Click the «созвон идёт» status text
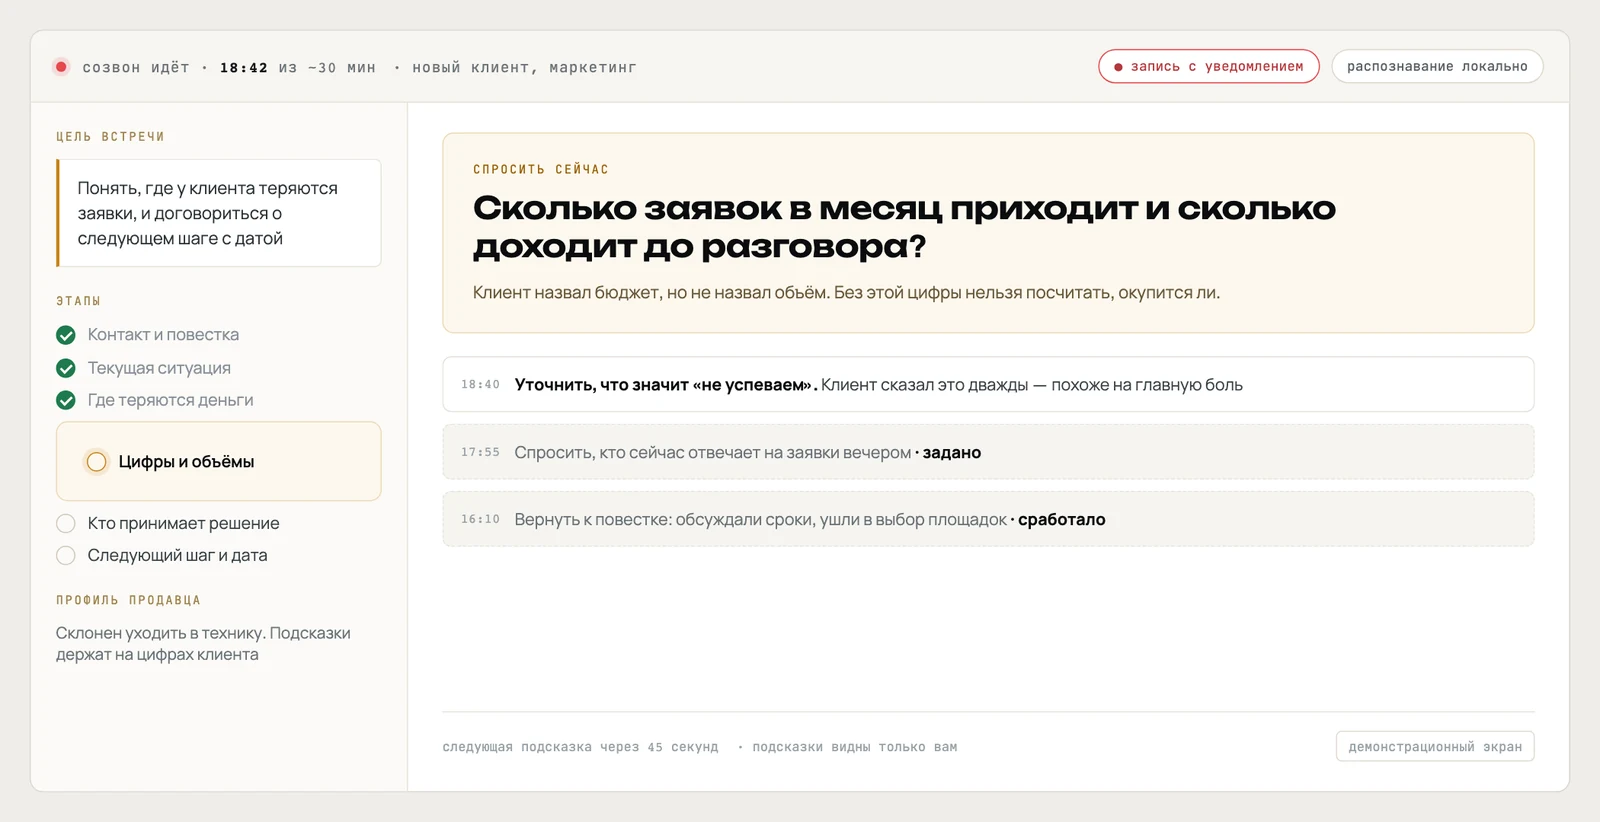 136,68
